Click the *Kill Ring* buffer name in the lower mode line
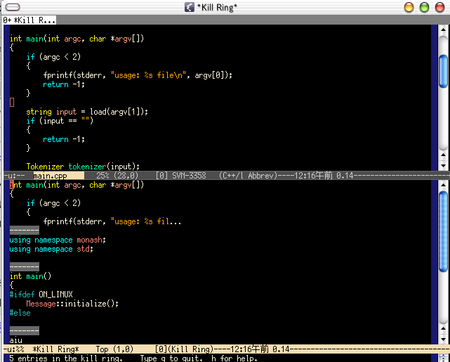This screenshot has width=450, height=362. (56, 349)
